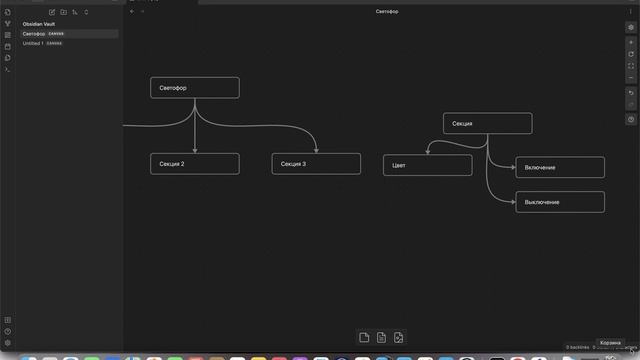Select the Цвет card
The height and width of the screenshot is (360, 640).
pyautogui.click(x=427, y=165)
